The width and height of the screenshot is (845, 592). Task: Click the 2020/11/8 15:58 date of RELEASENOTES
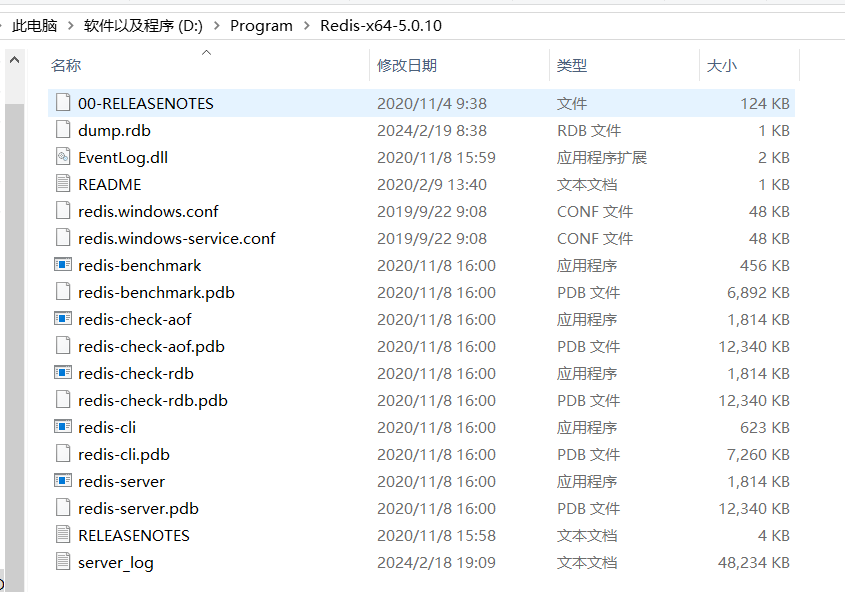tap(436, 535)
